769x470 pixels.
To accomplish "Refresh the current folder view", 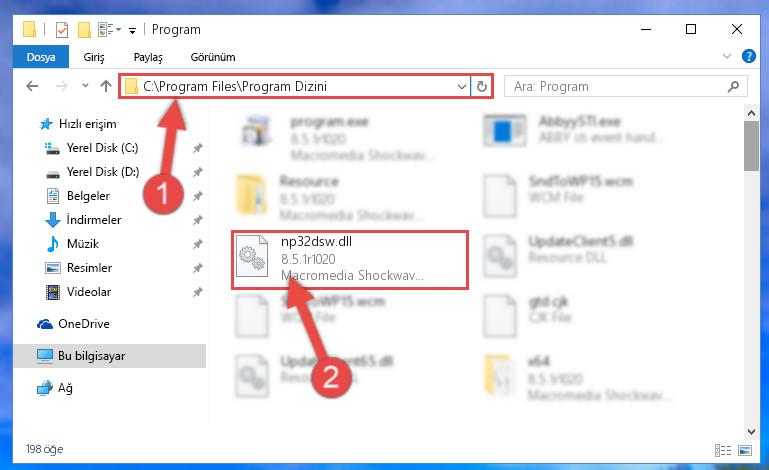I will 482,86.
